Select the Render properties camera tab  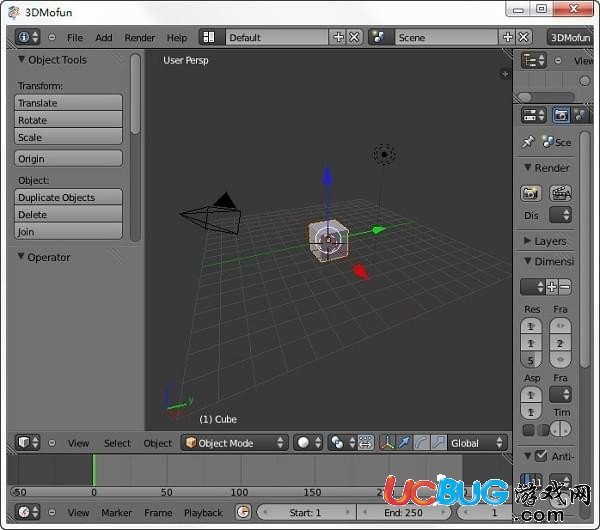pos(561,115)
